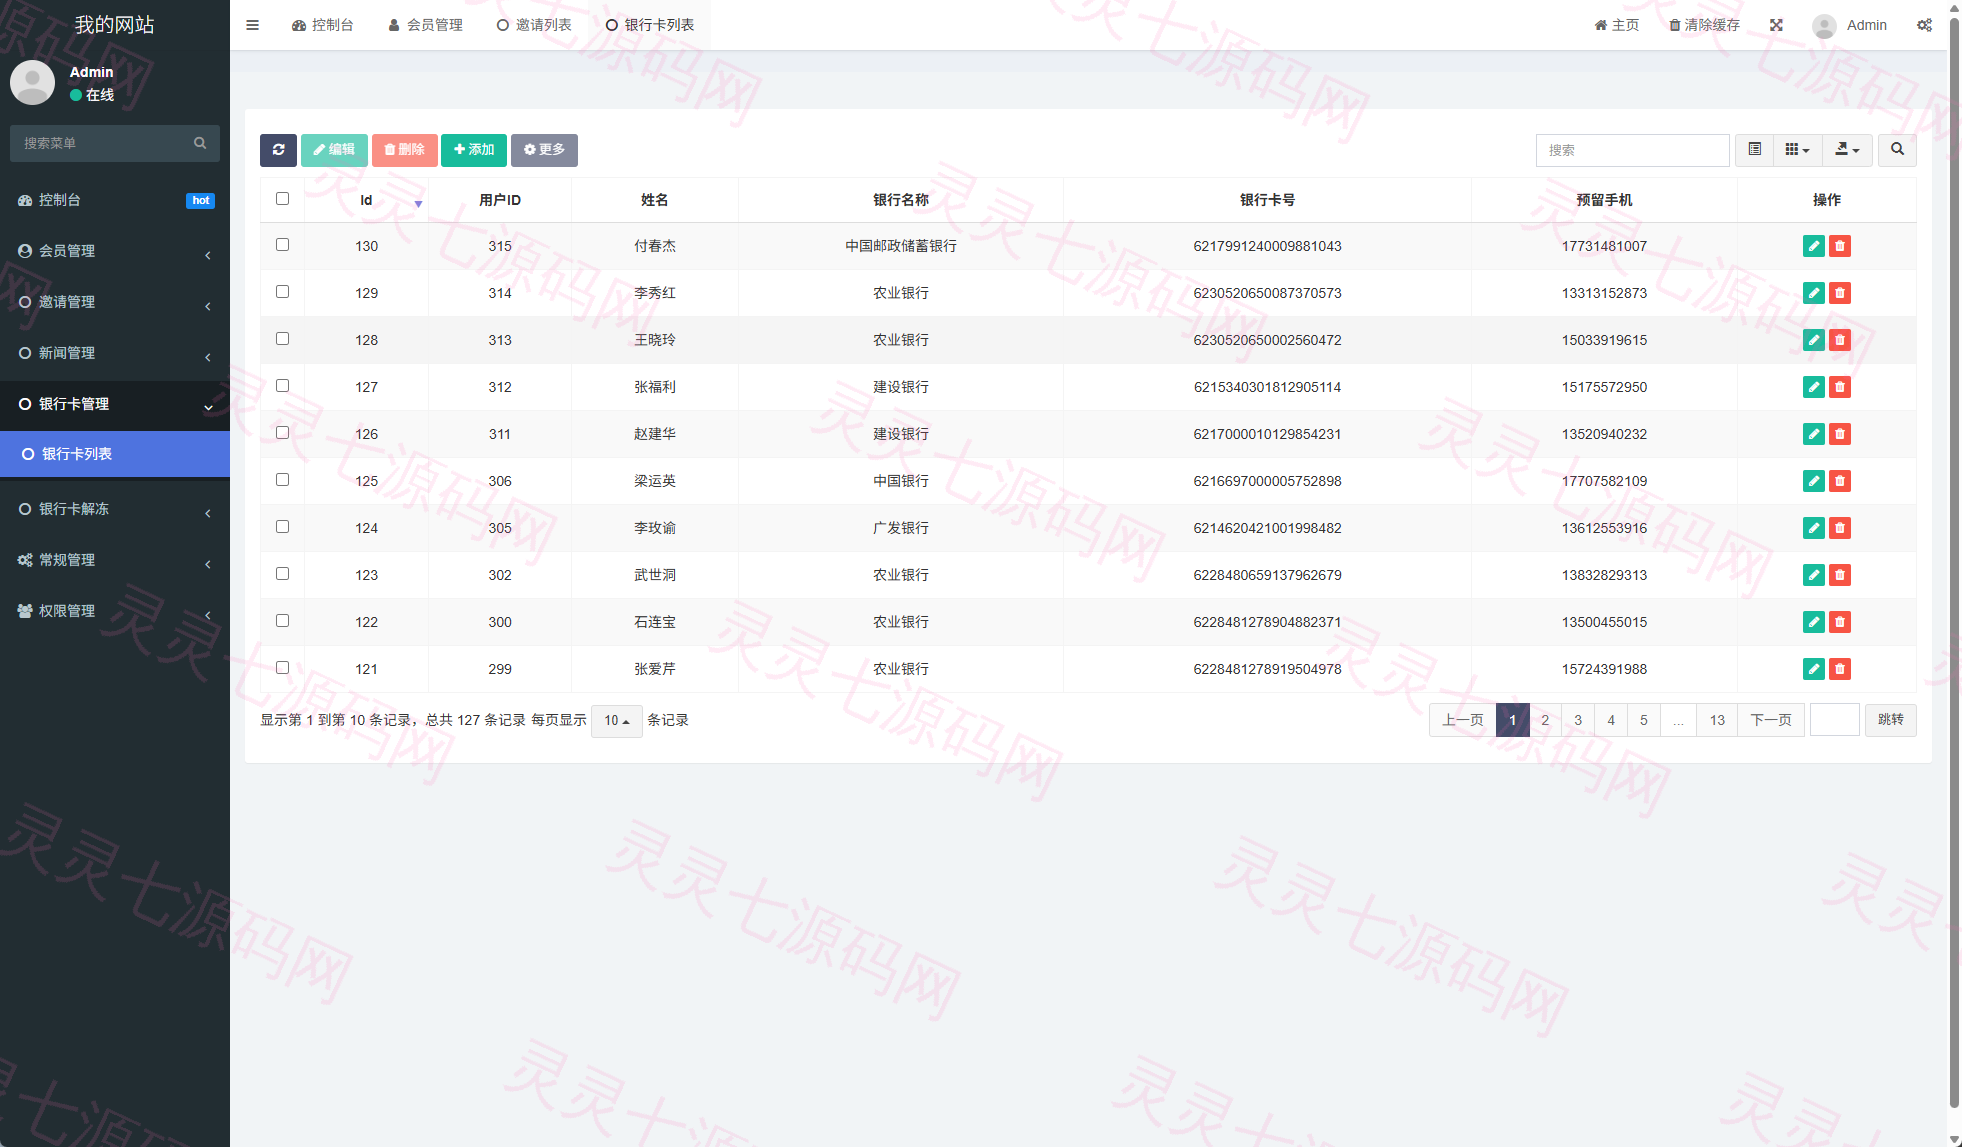The width and height of the screenshot is (1962, 1147).
Task: Click the 清除缓存 link
Action: (x=1704, y=25)
